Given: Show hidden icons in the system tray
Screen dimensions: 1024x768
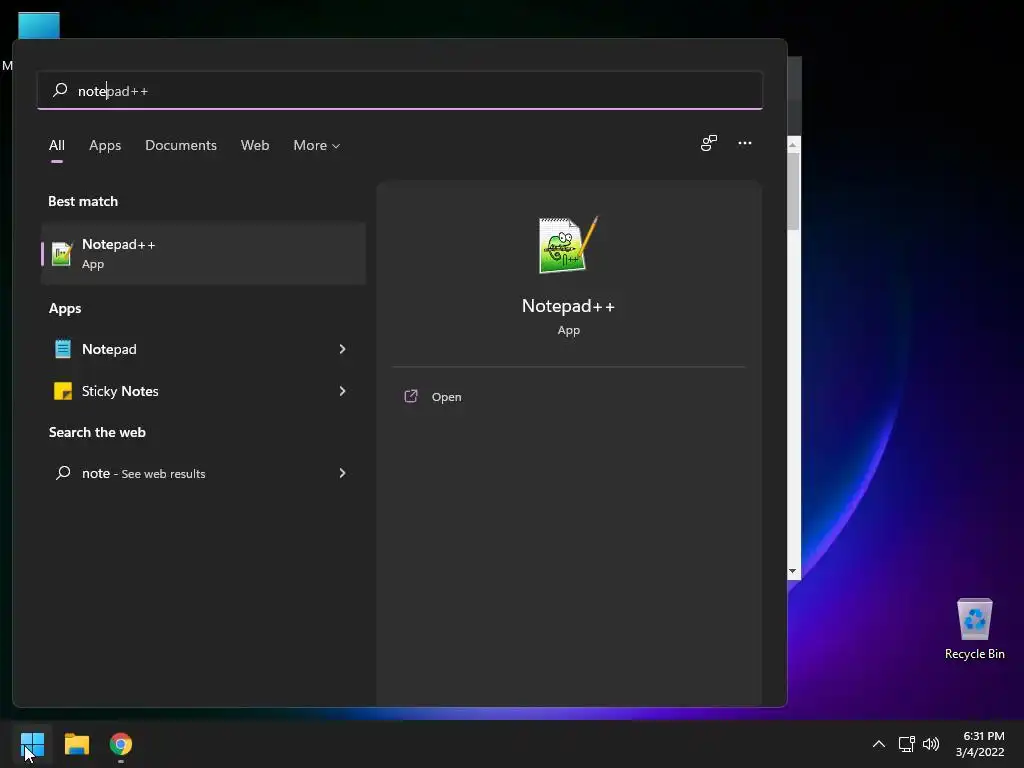Looking at the screenshot, I should pyautogui.click(x=879, y=744).
